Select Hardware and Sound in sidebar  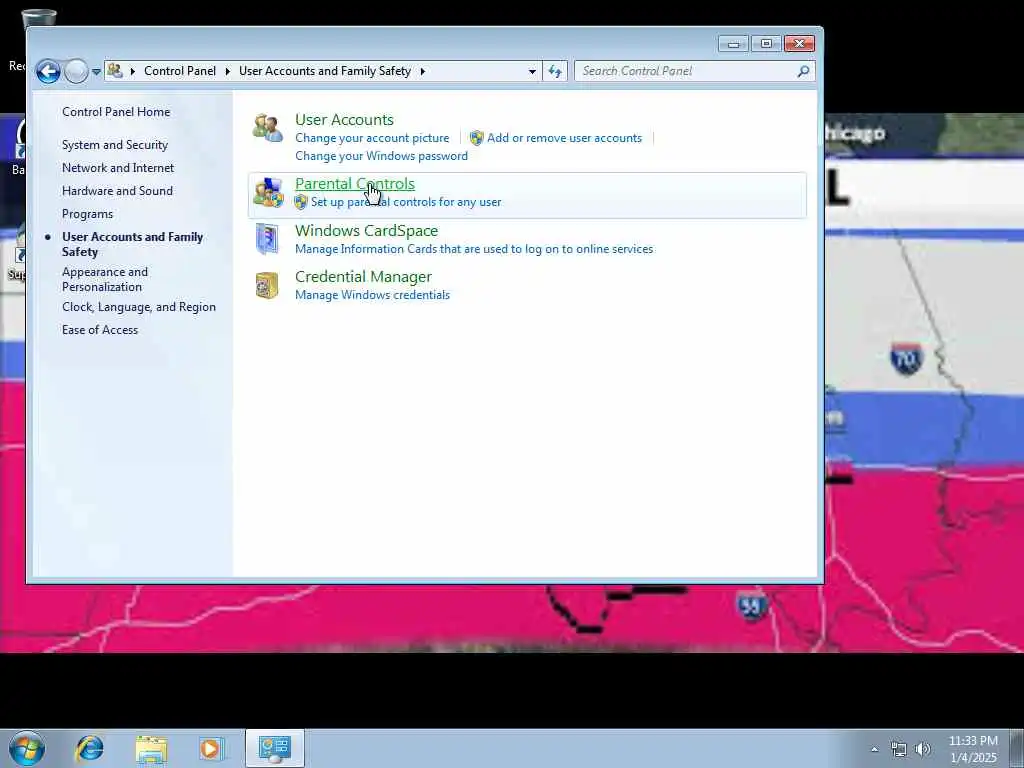(118, 191)
